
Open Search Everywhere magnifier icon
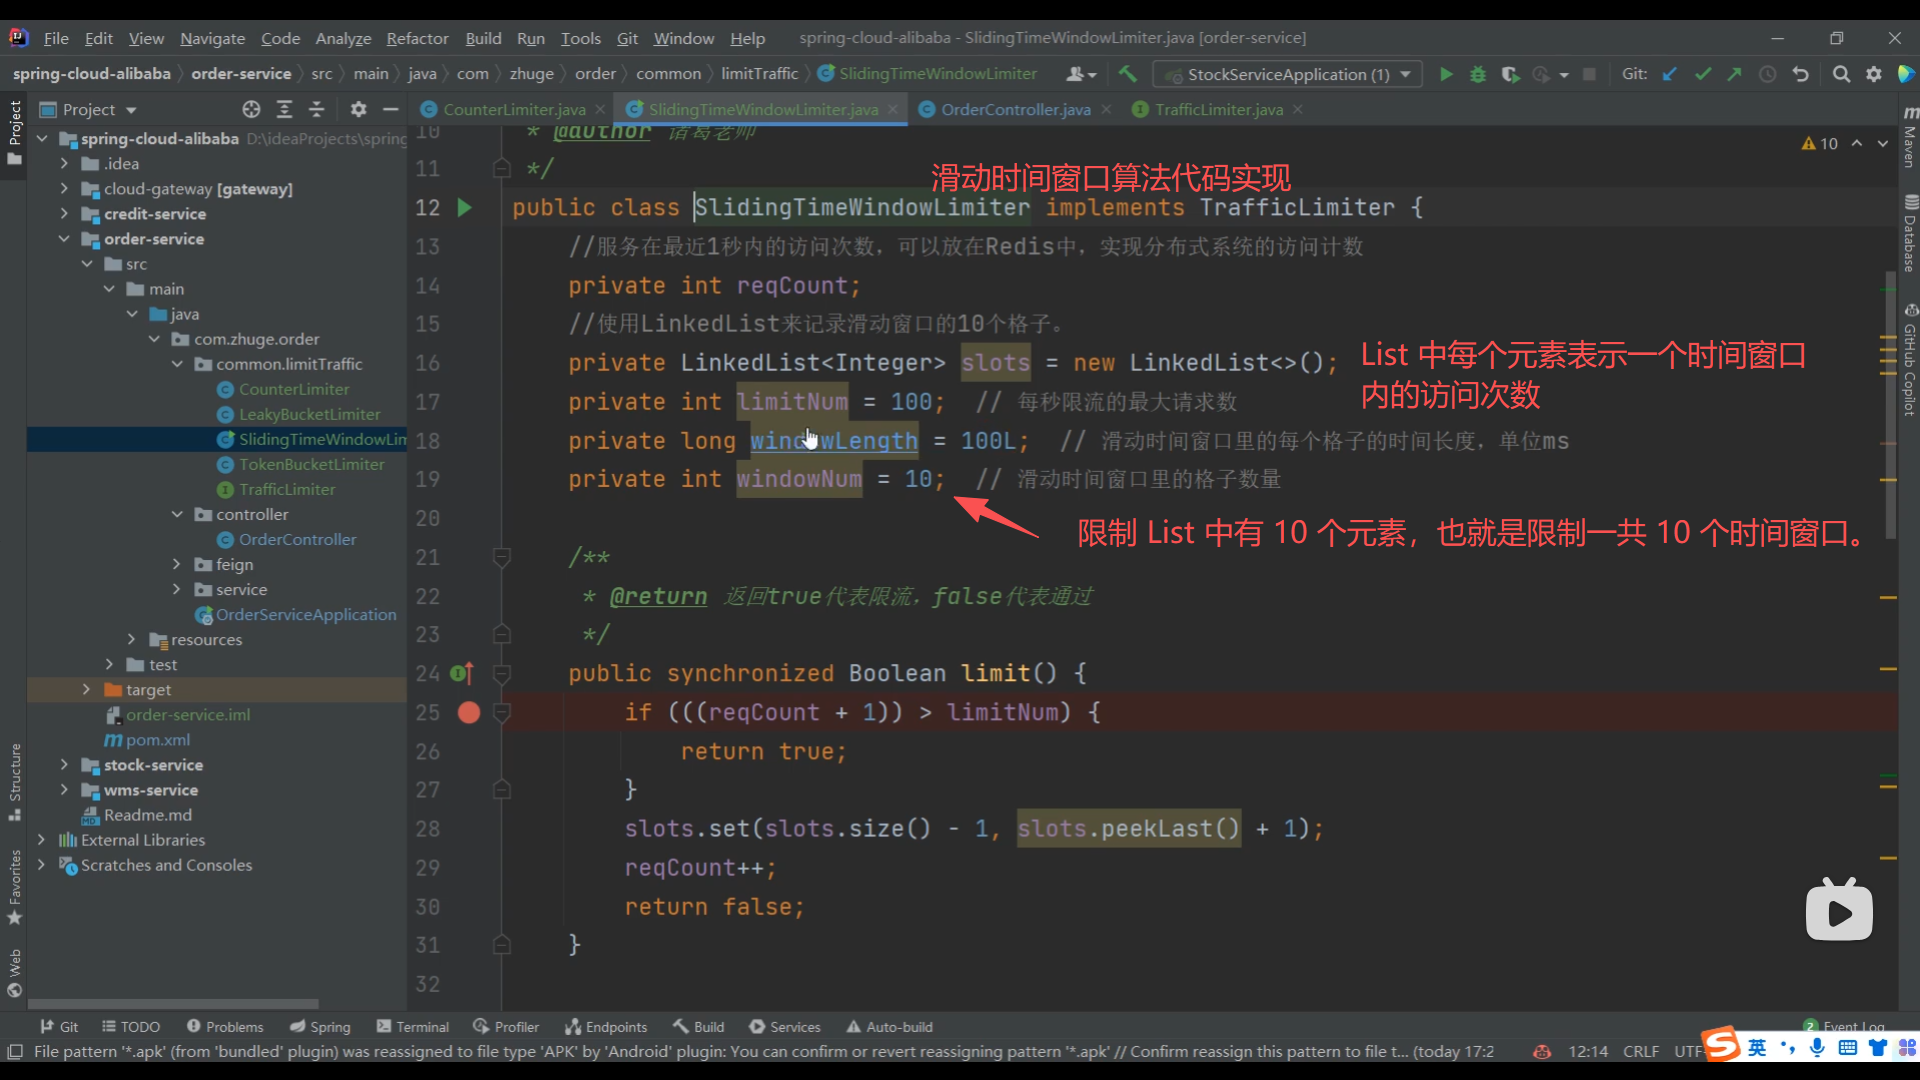1841,74
